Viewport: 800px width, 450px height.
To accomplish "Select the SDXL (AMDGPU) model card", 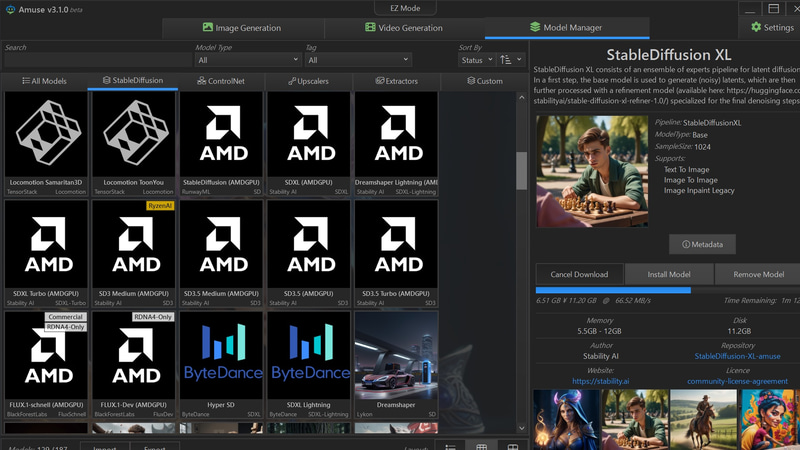I will click(x=309, y=143).
